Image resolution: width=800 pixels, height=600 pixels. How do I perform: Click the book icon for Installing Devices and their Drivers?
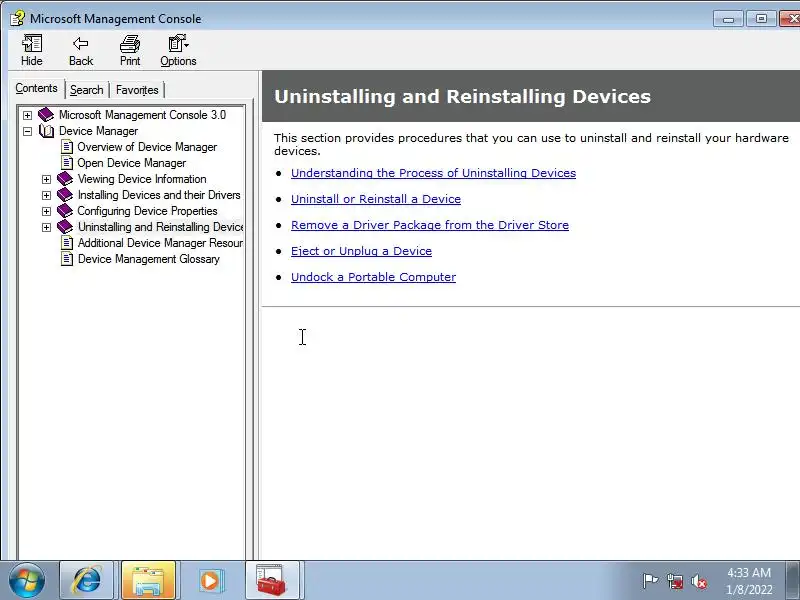65,195
